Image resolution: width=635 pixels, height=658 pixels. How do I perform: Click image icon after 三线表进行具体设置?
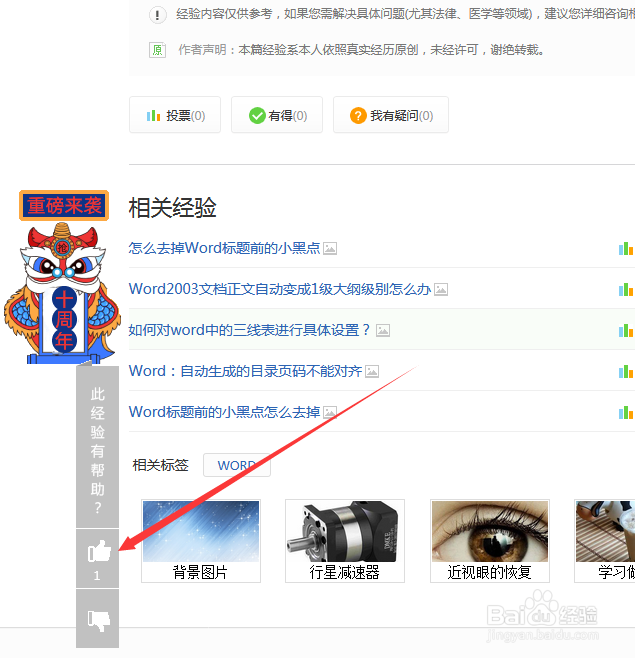(383, 330)
